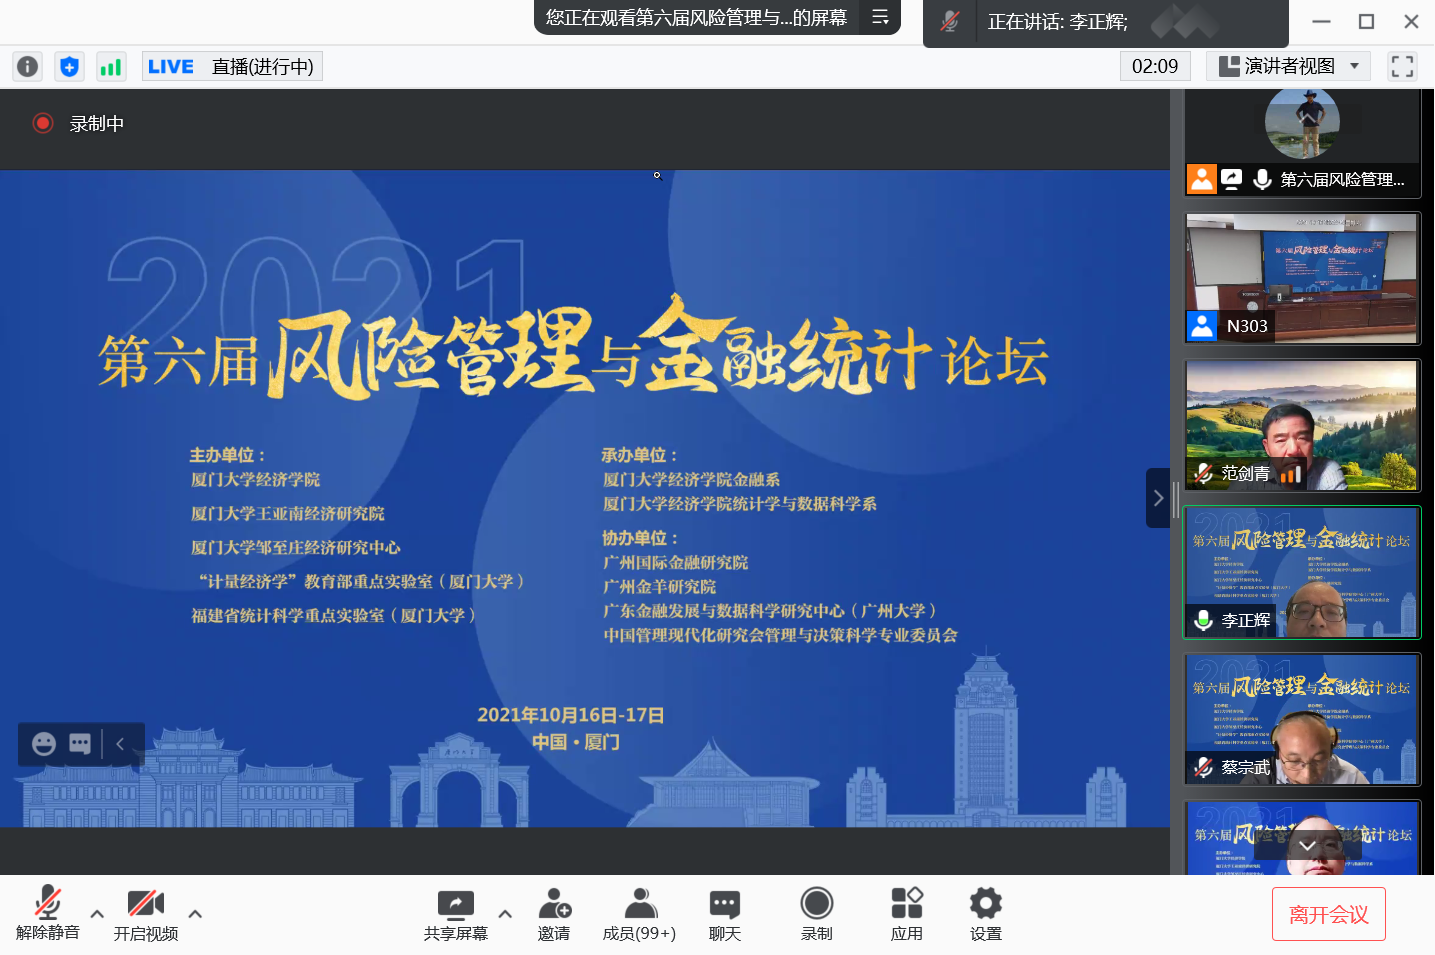
Task: Open the 设置 settings gear
Action: coord(986,913)
